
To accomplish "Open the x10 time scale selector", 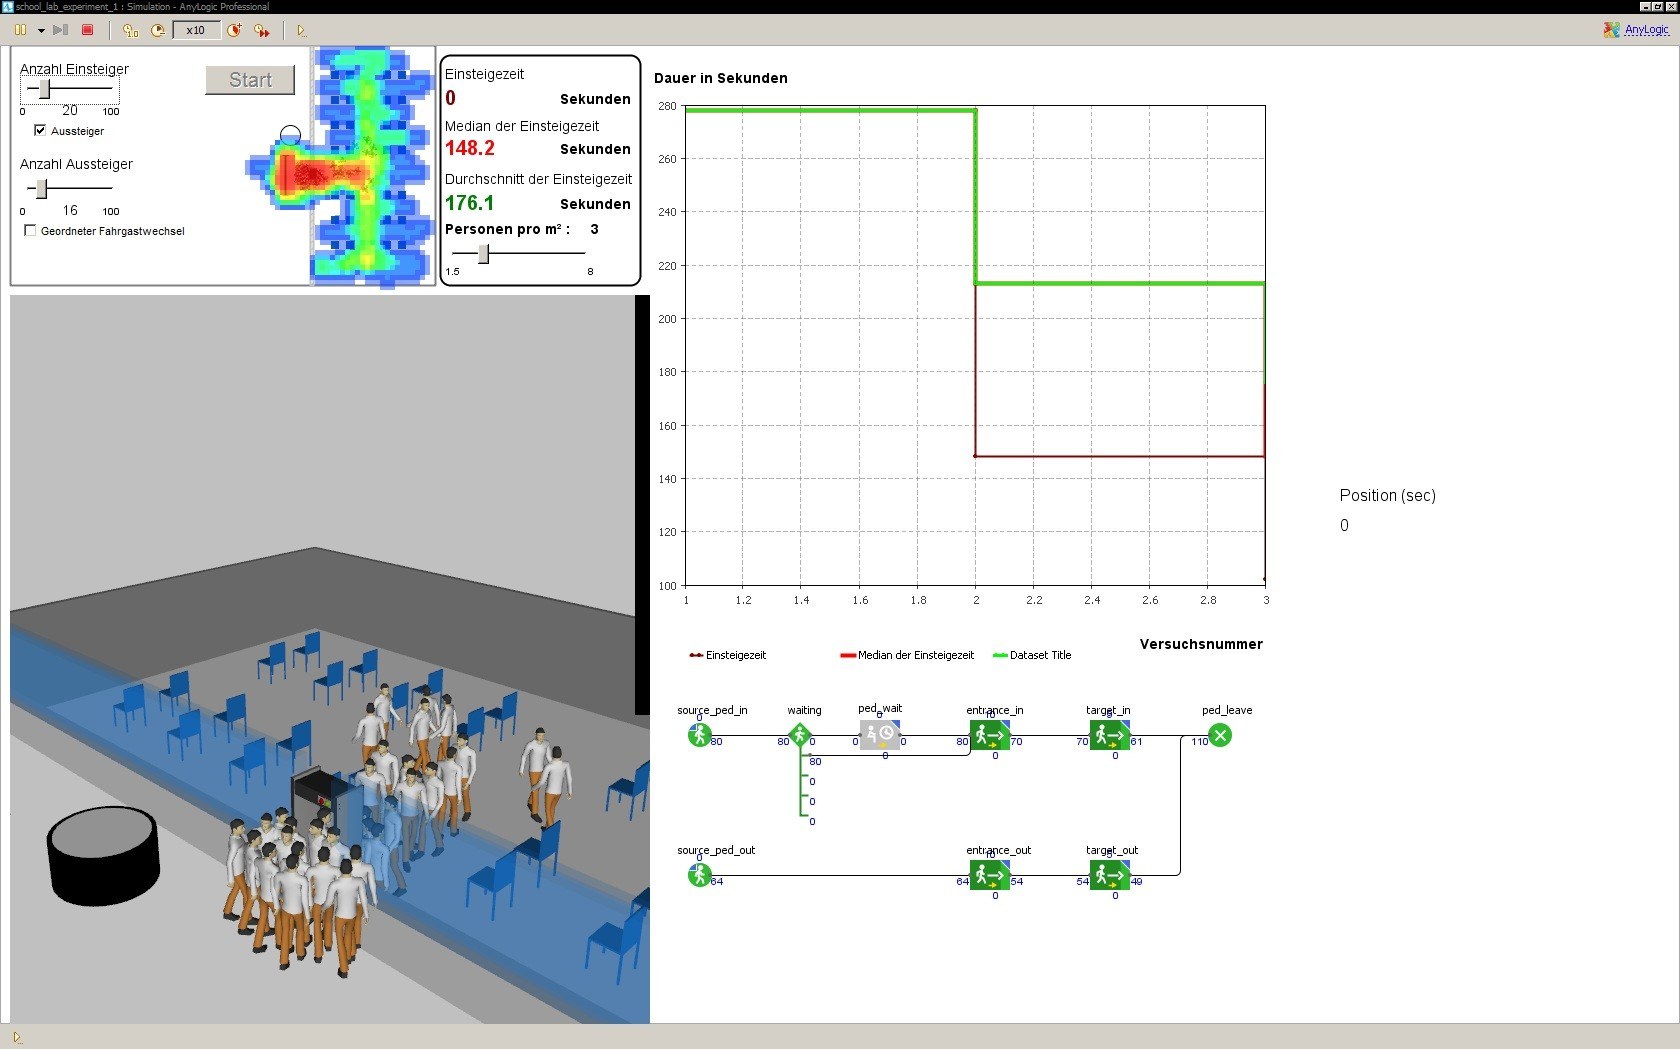I will [196, 30].
